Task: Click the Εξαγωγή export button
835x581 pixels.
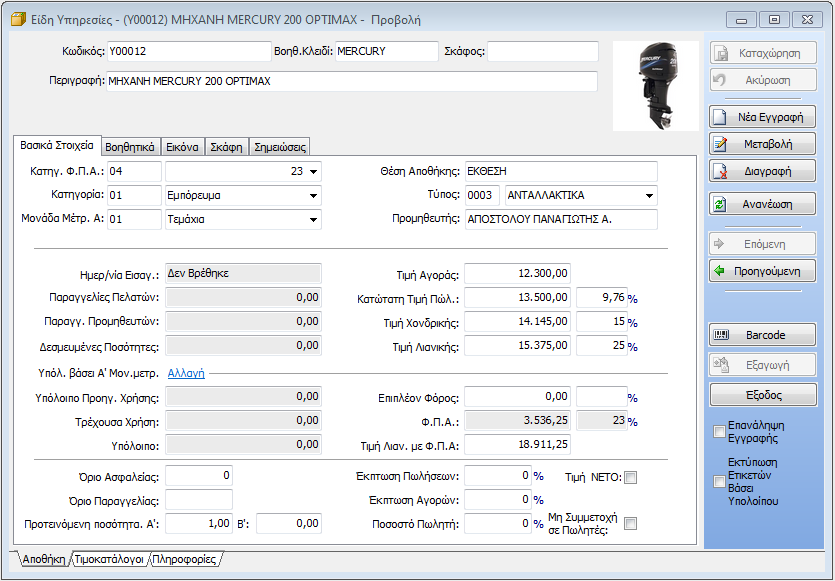Action: [763, 365]
